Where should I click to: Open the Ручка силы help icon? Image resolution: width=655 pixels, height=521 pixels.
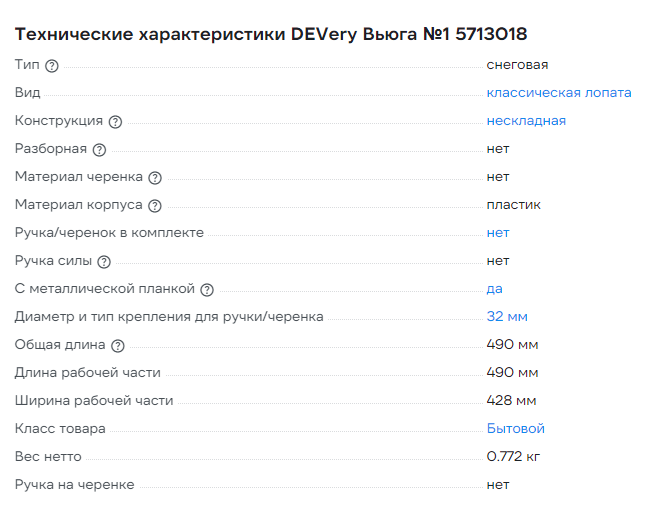coord(104,261)
